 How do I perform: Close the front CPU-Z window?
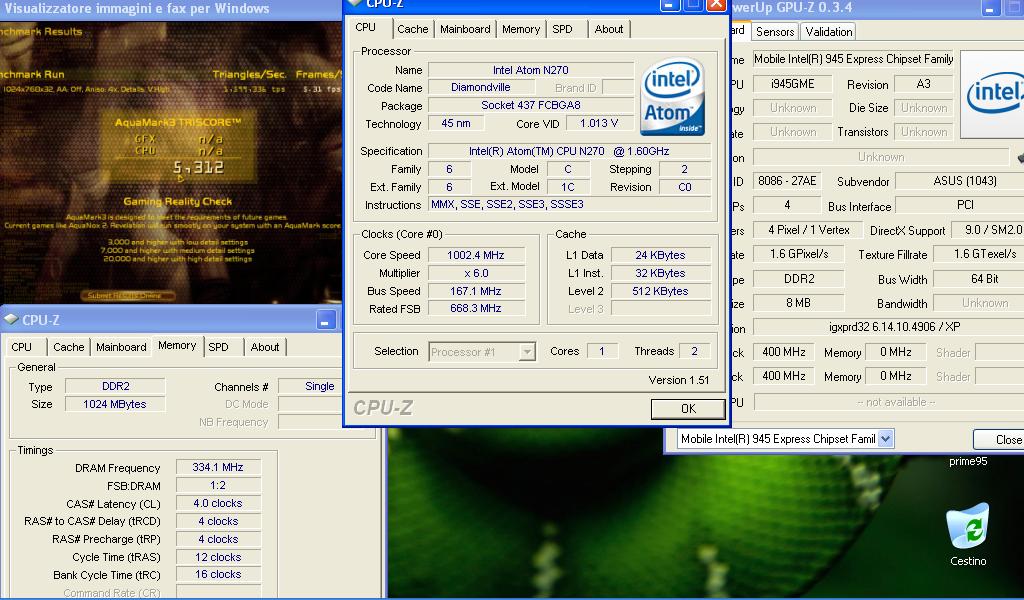click(x=716, y=5)
